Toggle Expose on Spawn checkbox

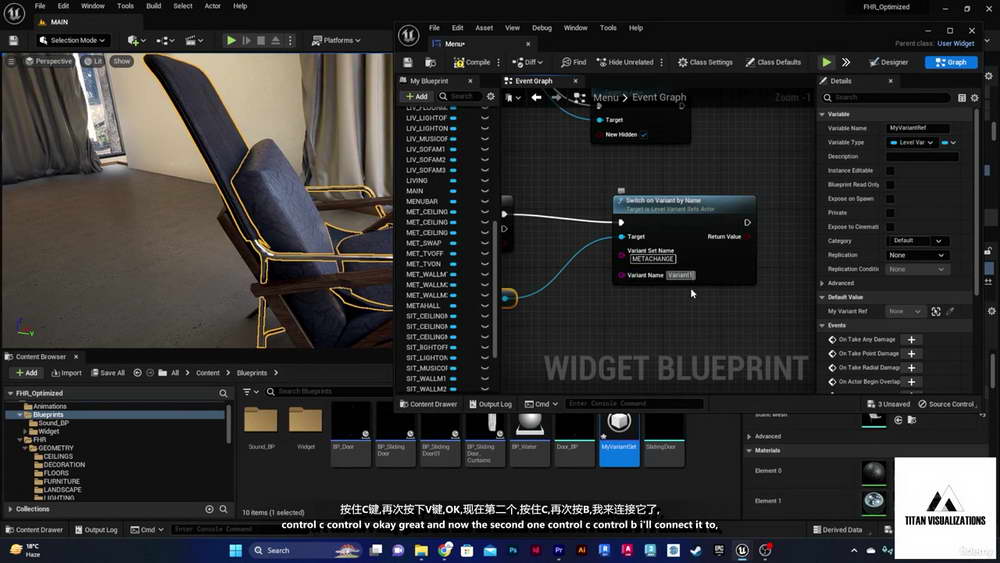[890, 198]
